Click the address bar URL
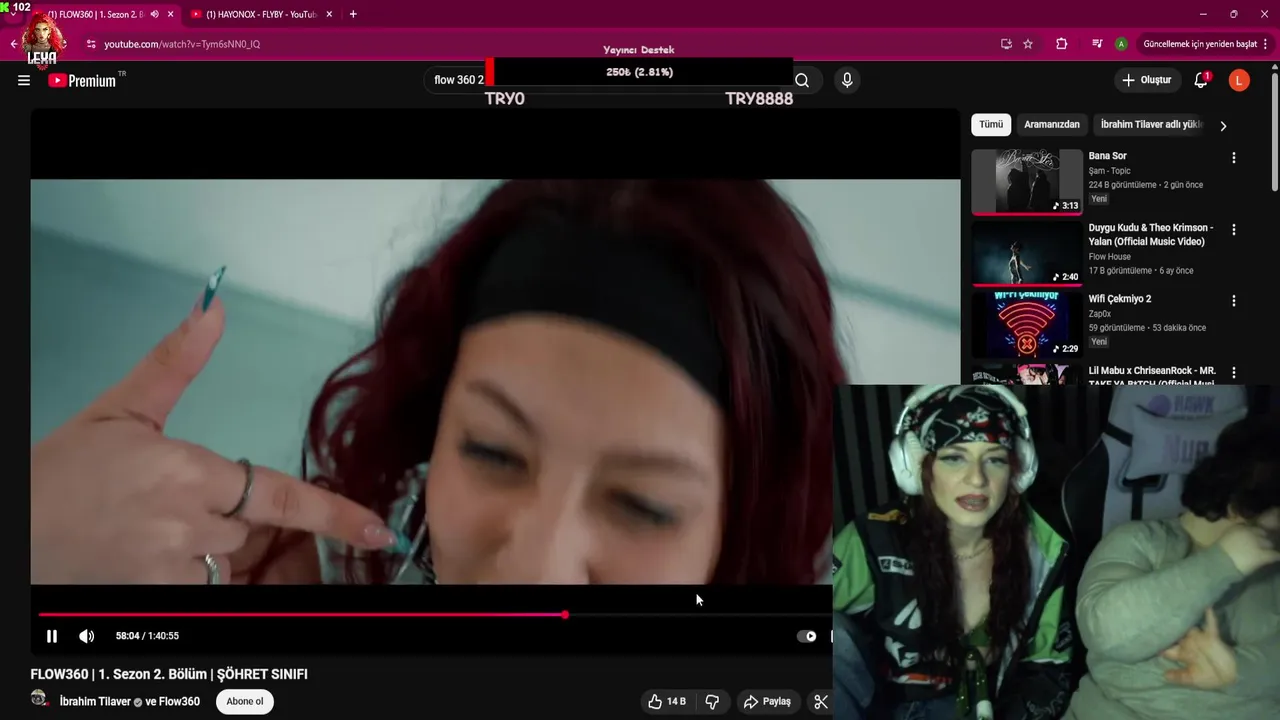Viewport: 1280px width, 720px height. (182, 44)
